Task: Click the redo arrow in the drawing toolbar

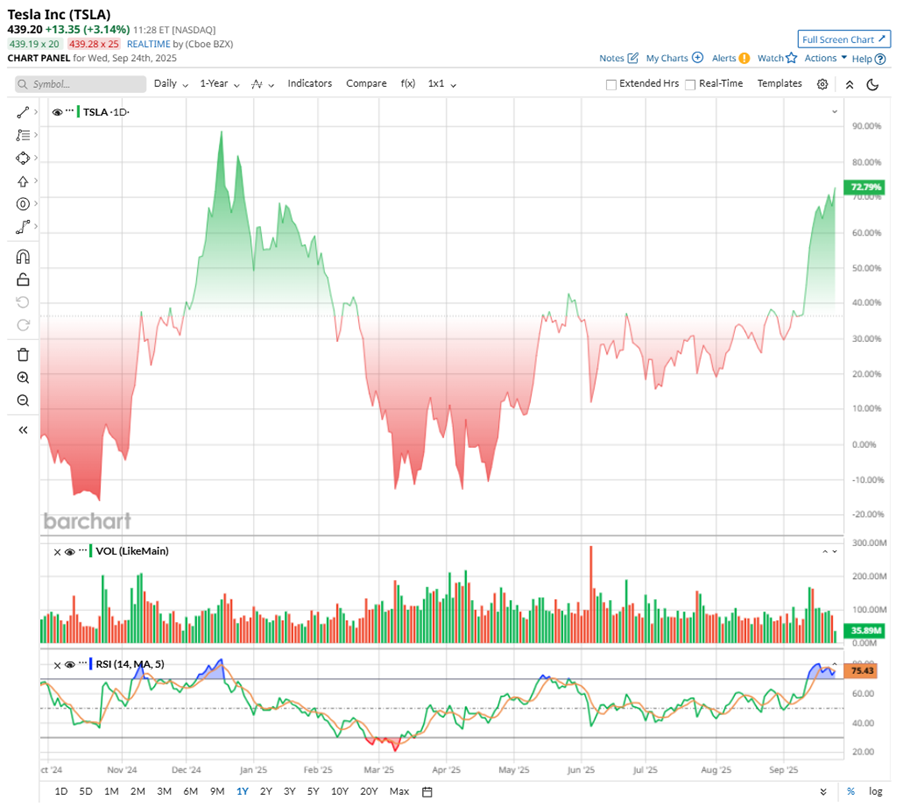Action: point(22,325)
